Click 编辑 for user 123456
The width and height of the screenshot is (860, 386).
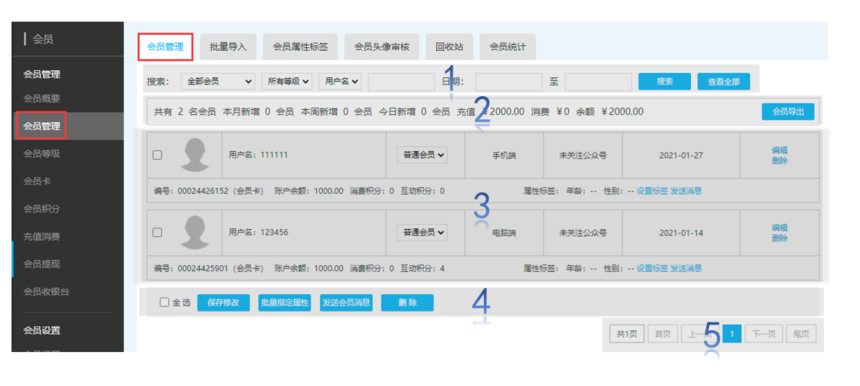coord(779,227)
